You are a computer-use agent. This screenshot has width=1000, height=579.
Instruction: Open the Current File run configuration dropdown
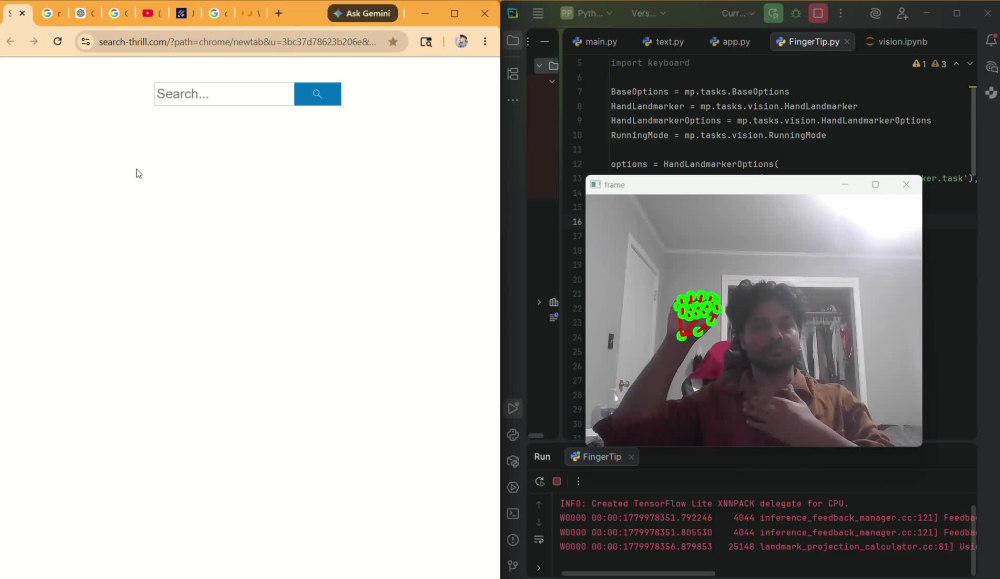pos(738,13)
